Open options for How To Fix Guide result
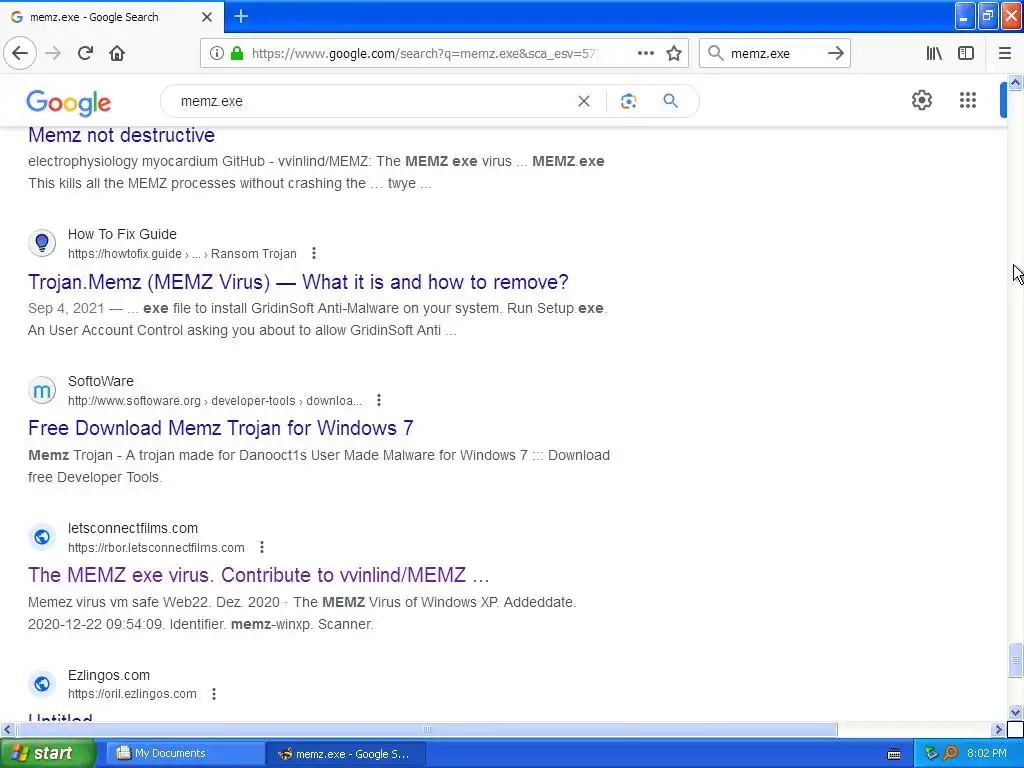 coord(314,253)
